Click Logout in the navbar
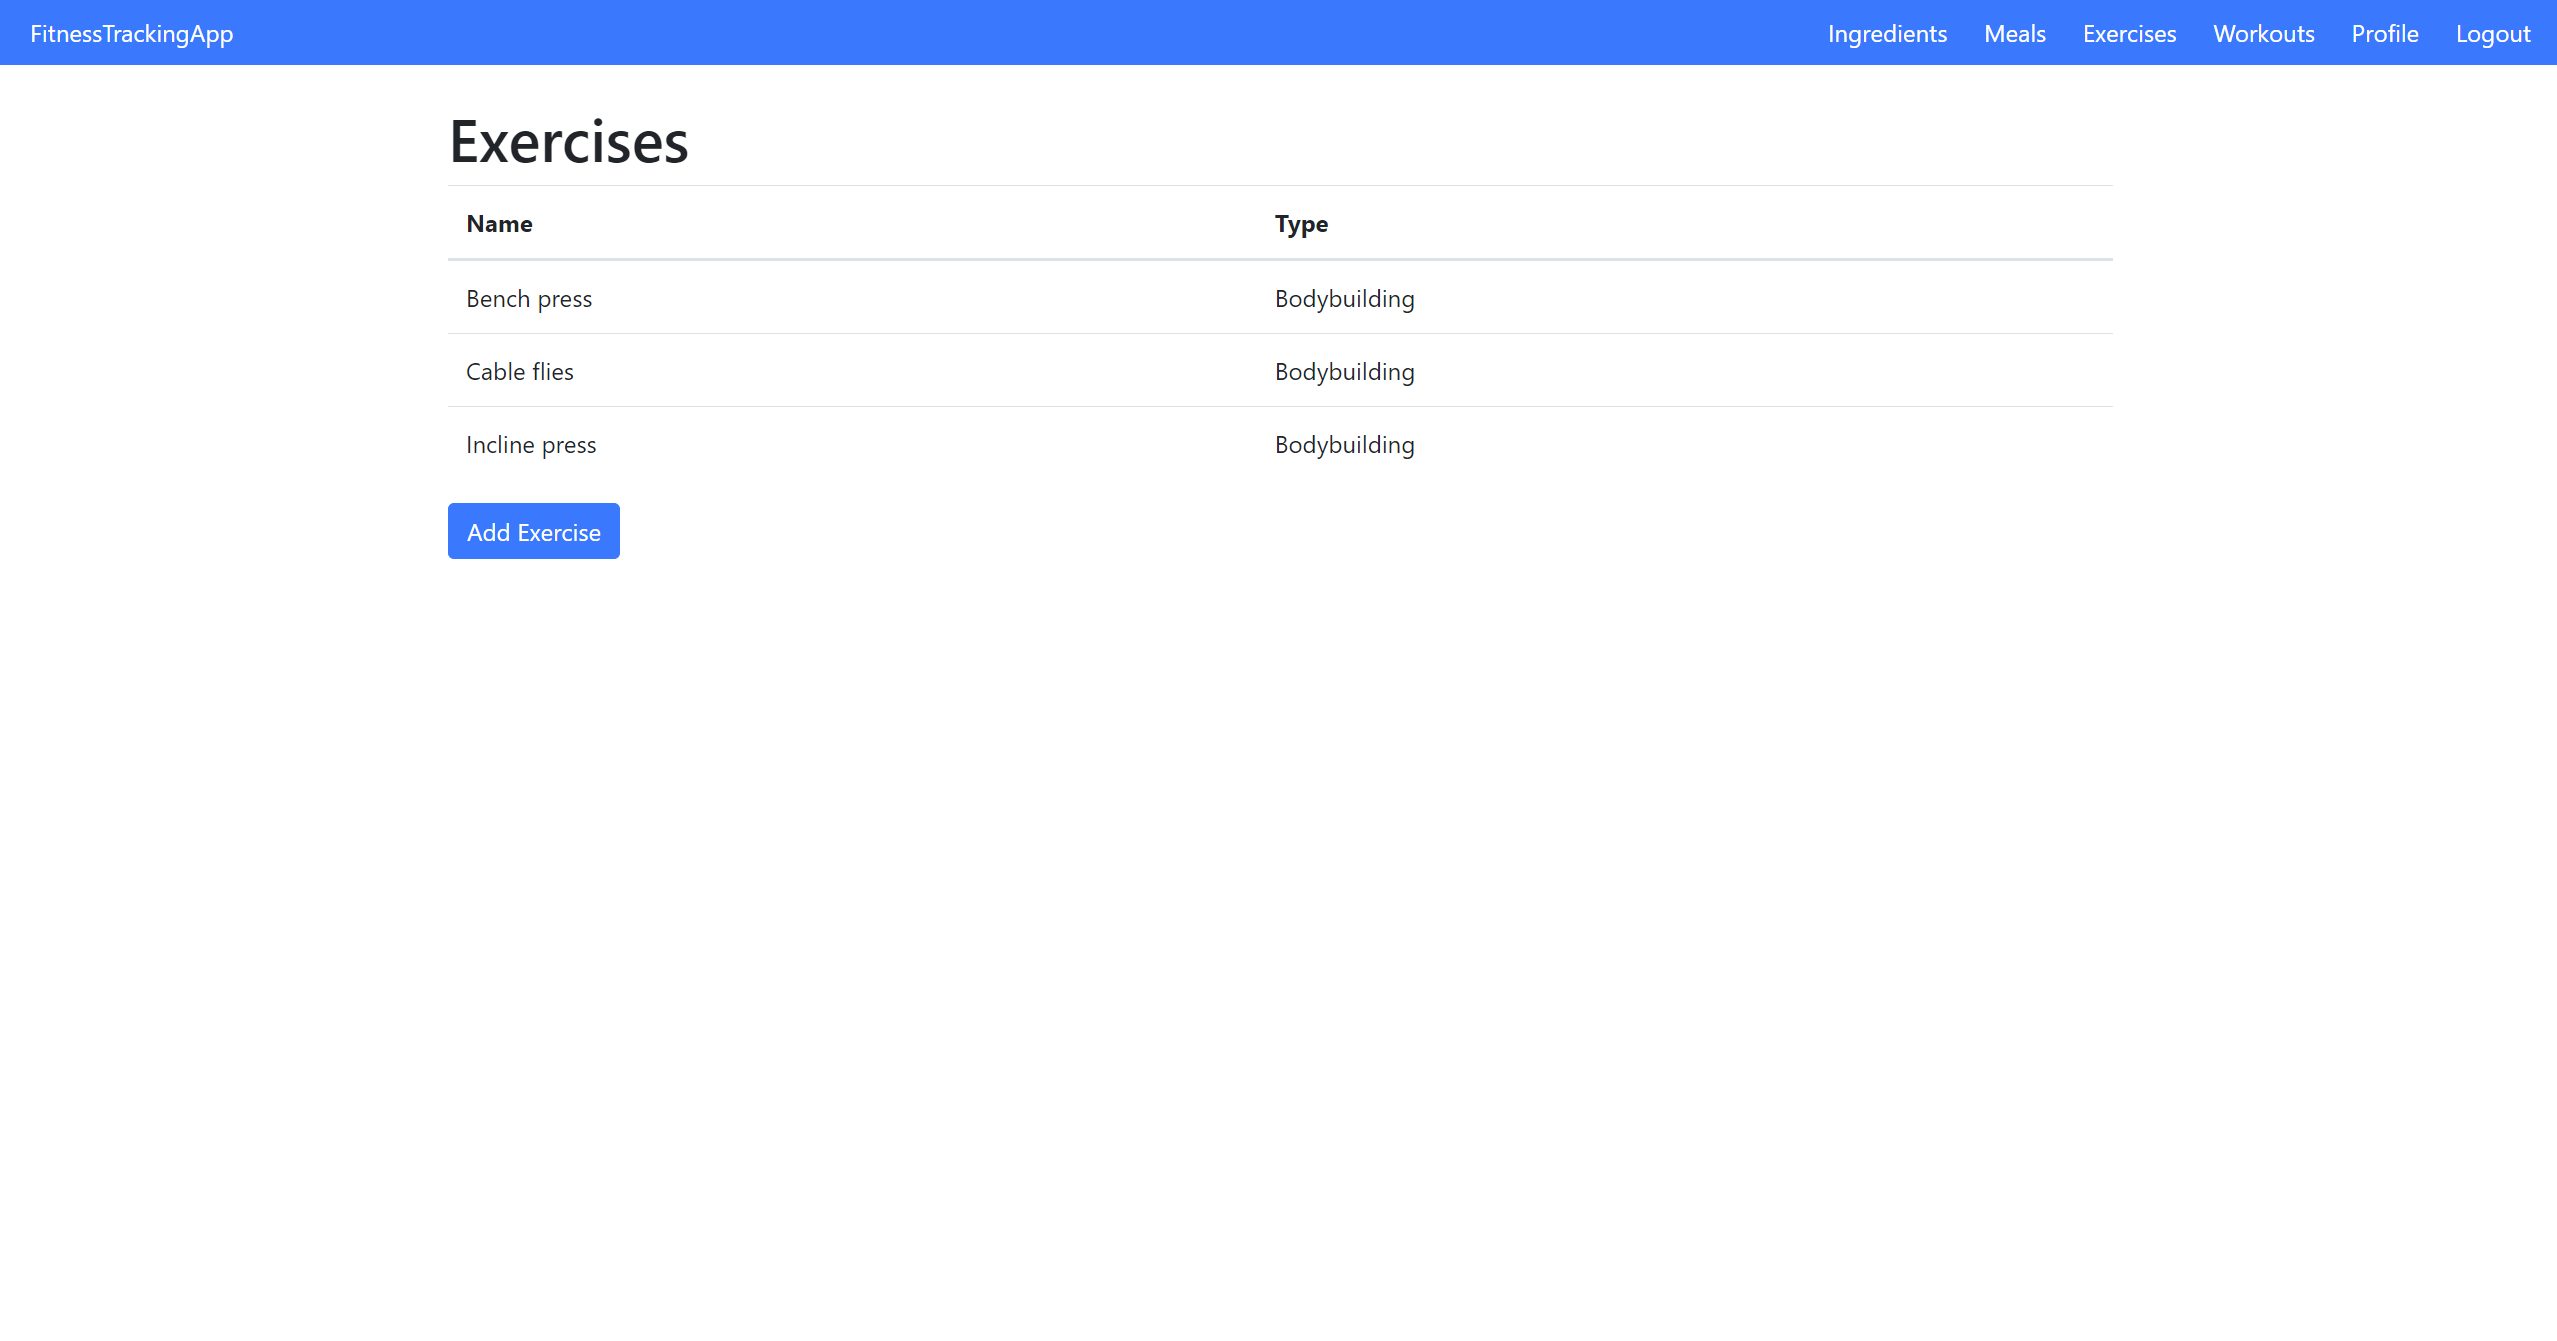The image size is (2557, 1341). point(2492,34)
